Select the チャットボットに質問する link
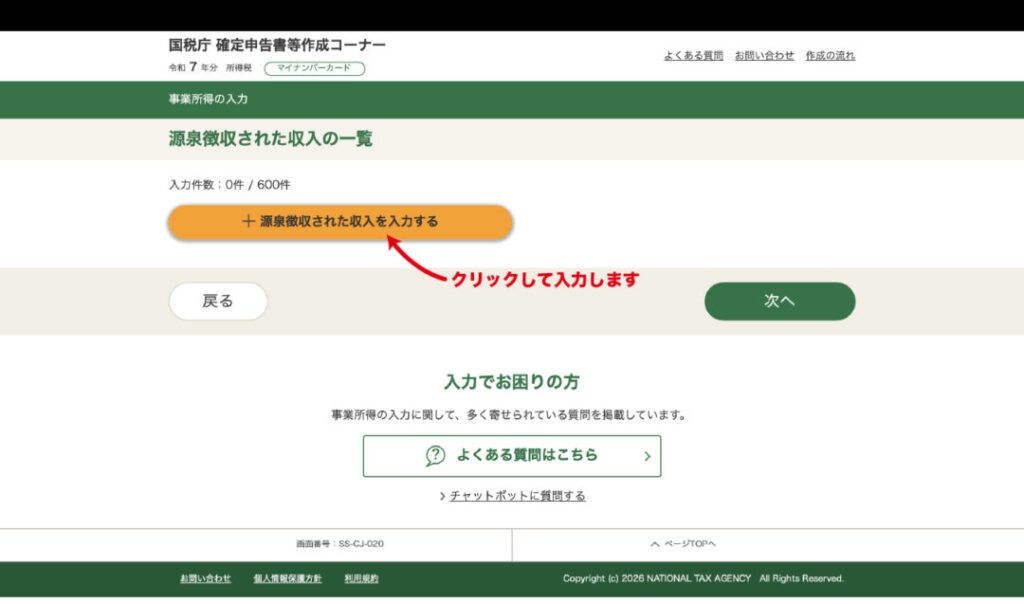The width and height of the screenshot is (1024, 604). 517,496
